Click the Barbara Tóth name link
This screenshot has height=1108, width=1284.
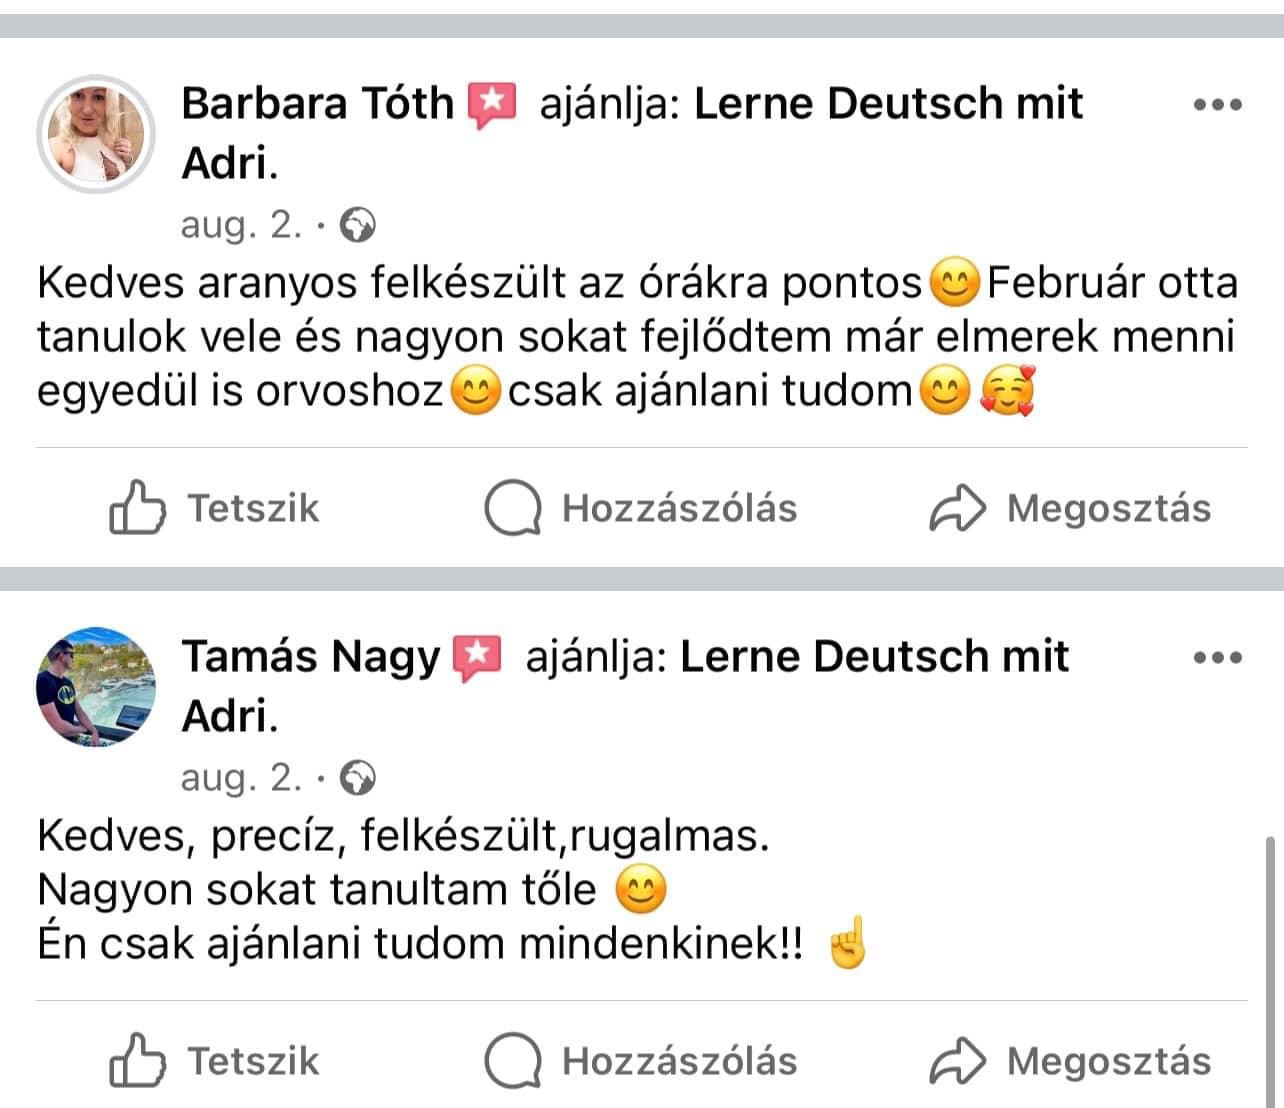(x=317, y=104)
